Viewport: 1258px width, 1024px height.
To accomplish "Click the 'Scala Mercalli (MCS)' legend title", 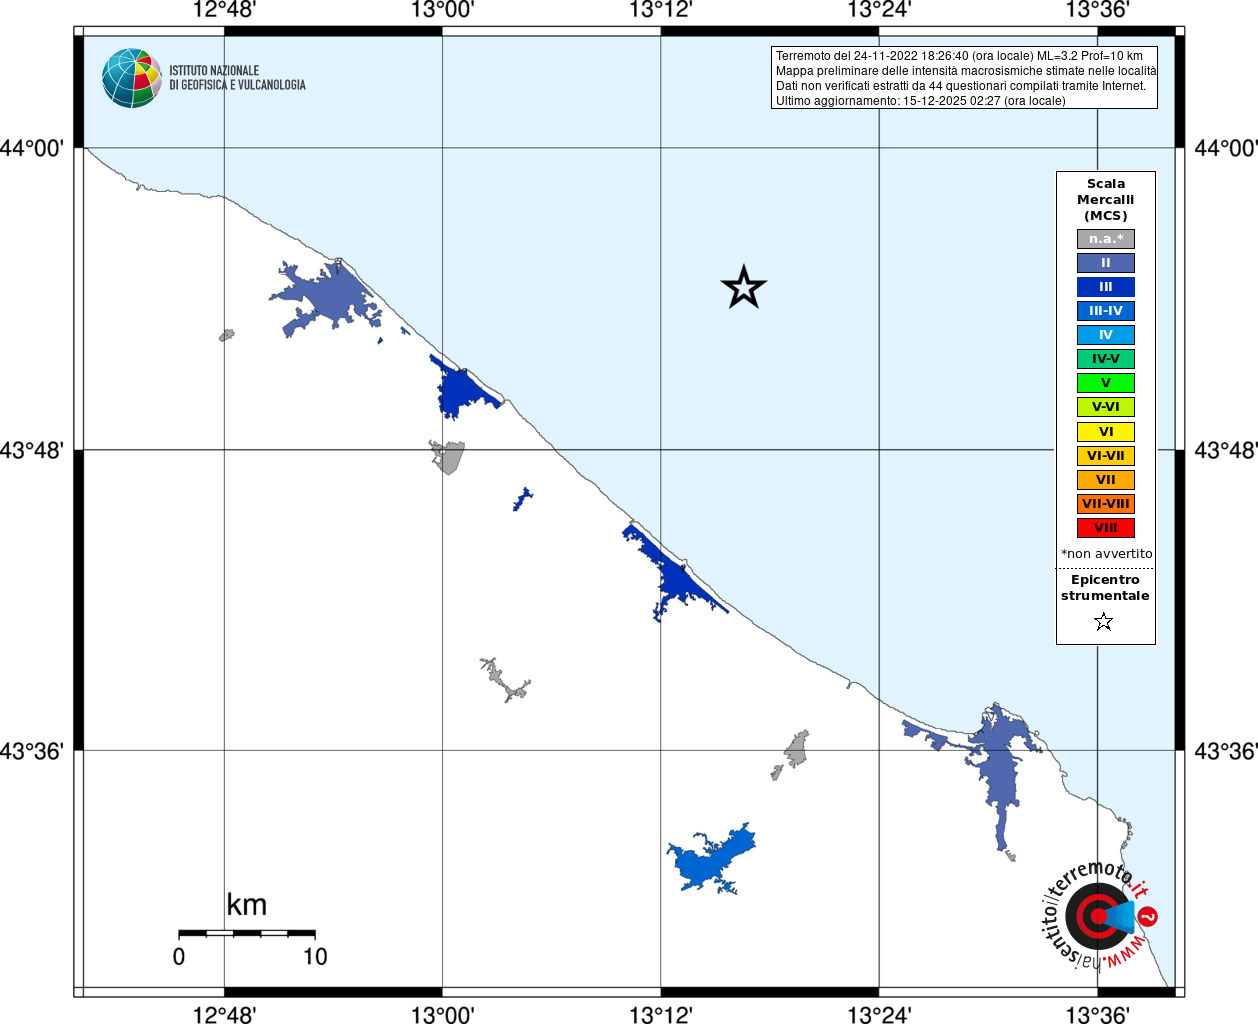I will click(1105, 200).
